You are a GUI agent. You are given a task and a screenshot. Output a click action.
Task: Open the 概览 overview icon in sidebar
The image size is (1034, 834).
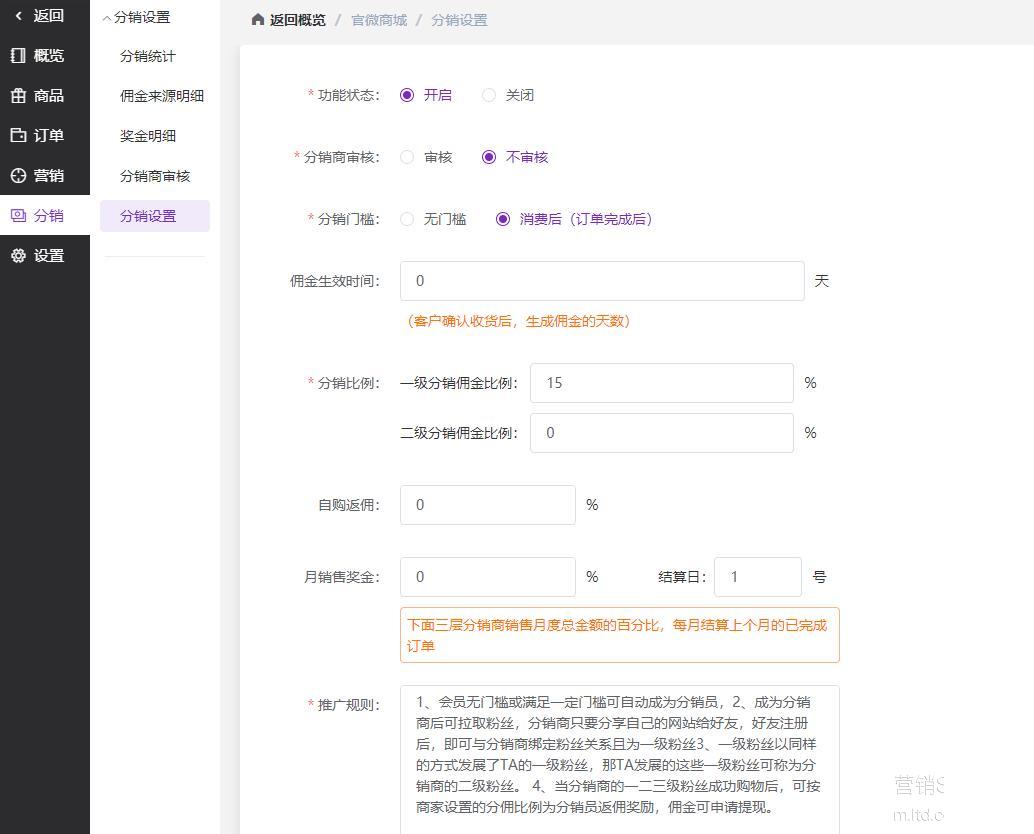(x=18, y=56)
